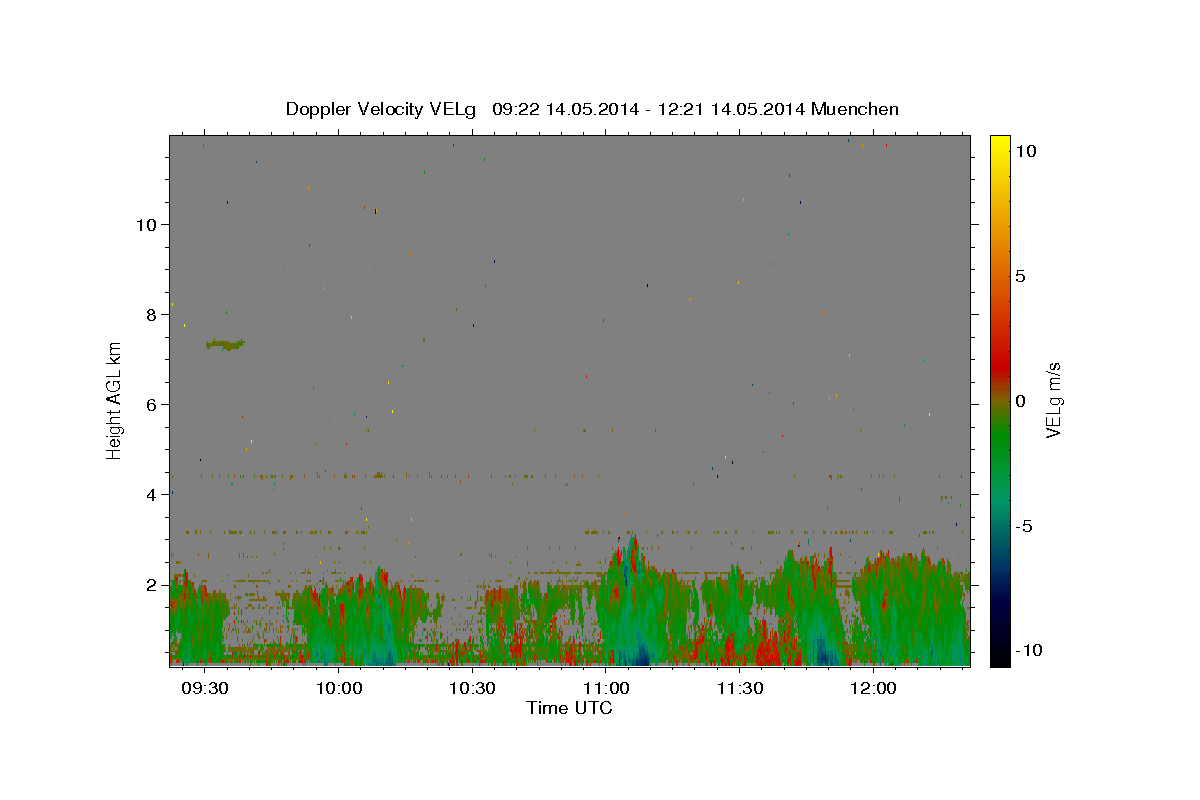Select the colorbar's 0 value label
Viewport: 1200px width, 800px height.
pyautogui.click(x=1020, y=401)
